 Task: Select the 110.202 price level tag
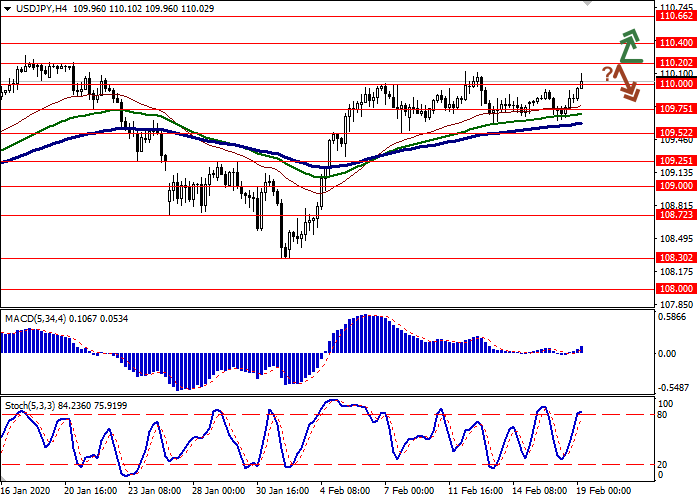tap(675, 63)
